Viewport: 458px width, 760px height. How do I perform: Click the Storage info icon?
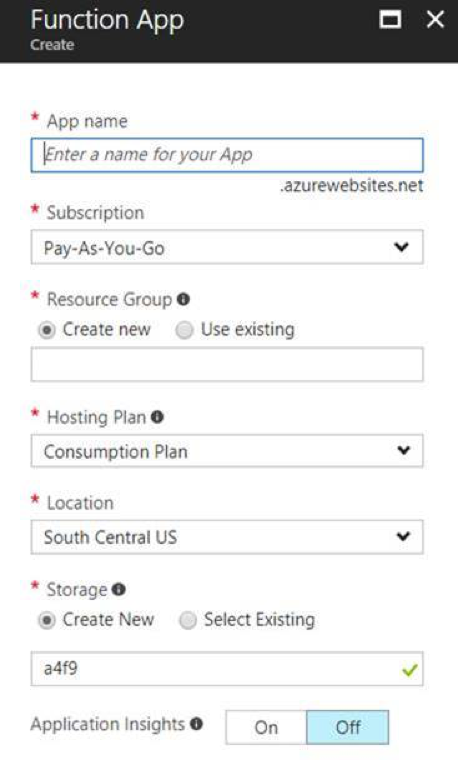pyautogui.click(x=119, y=589)
